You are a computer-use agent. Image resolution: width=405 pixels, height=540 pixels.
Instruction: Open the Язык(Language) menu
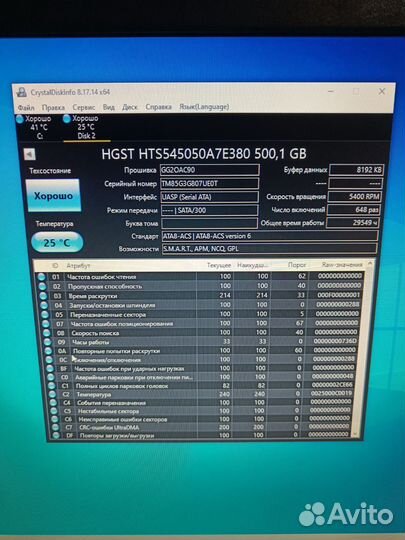coord(204,107)
